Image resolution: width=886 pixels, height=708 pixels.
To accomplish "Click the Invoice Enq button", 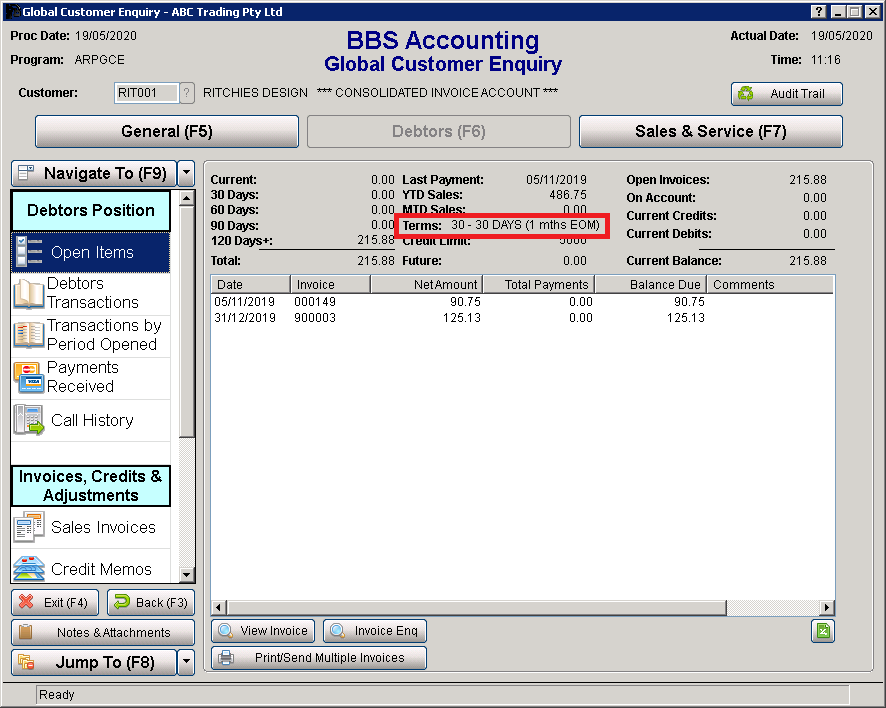I will click(375, 631).
